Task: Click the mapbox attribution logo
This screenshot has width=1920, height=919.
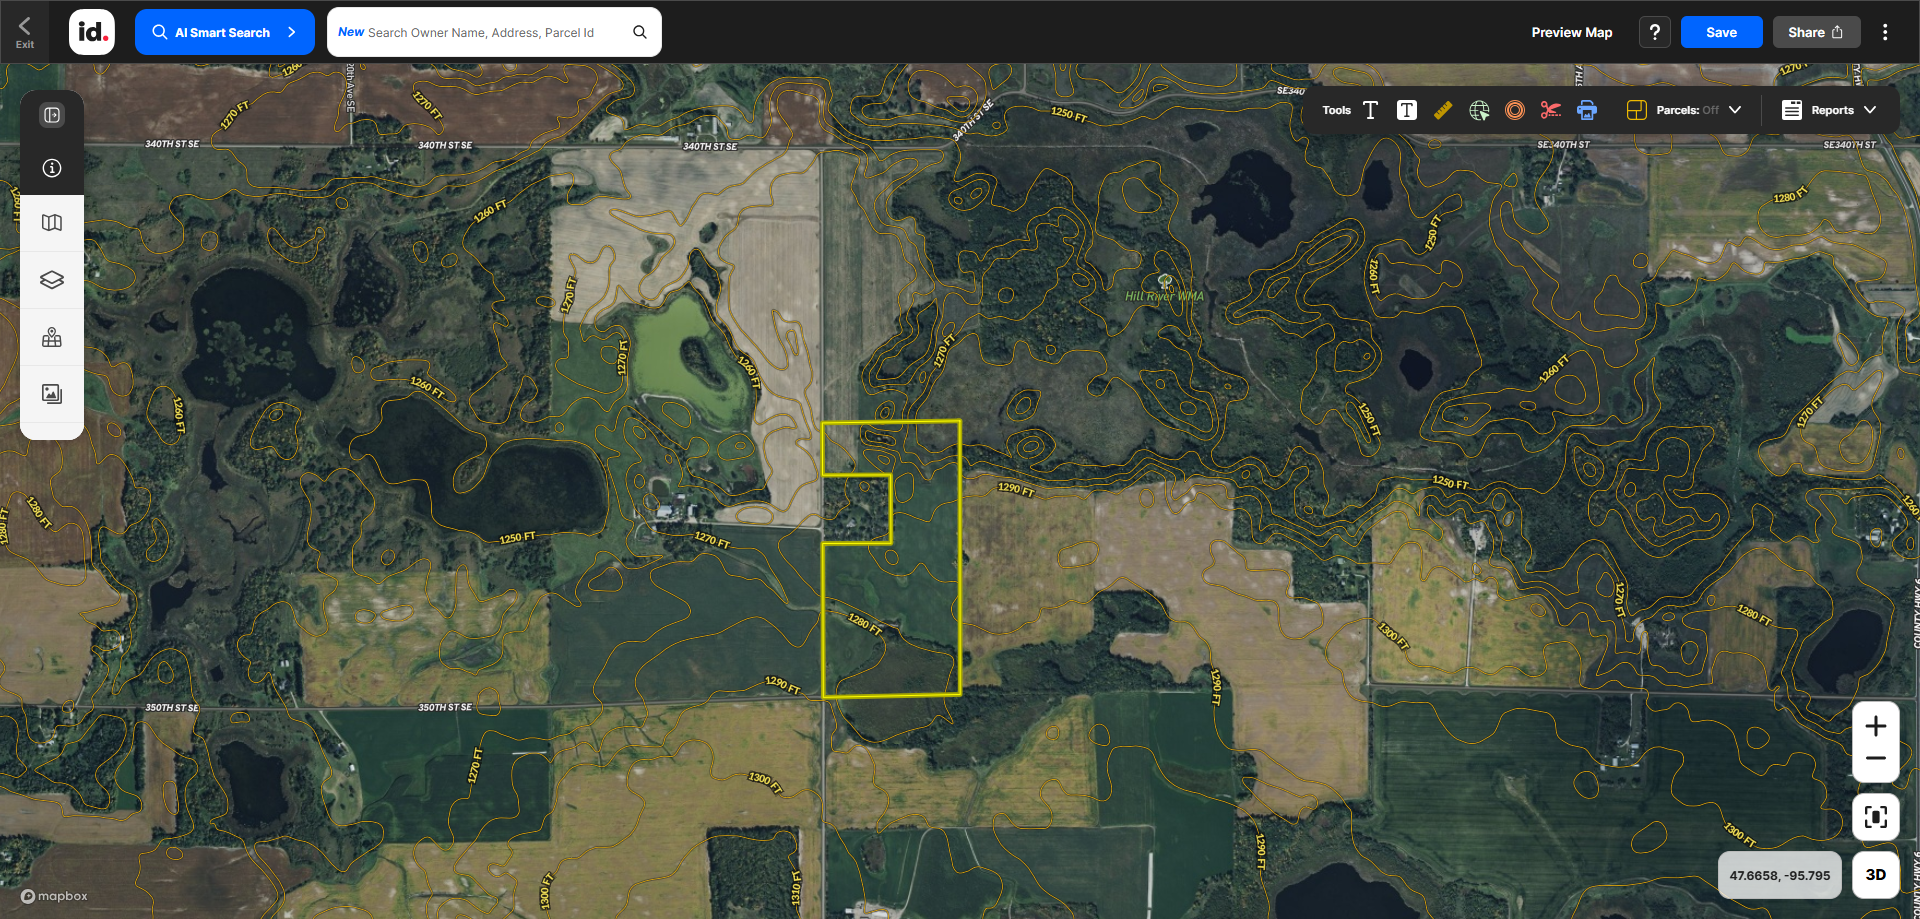Action: [x=55, y=896]
